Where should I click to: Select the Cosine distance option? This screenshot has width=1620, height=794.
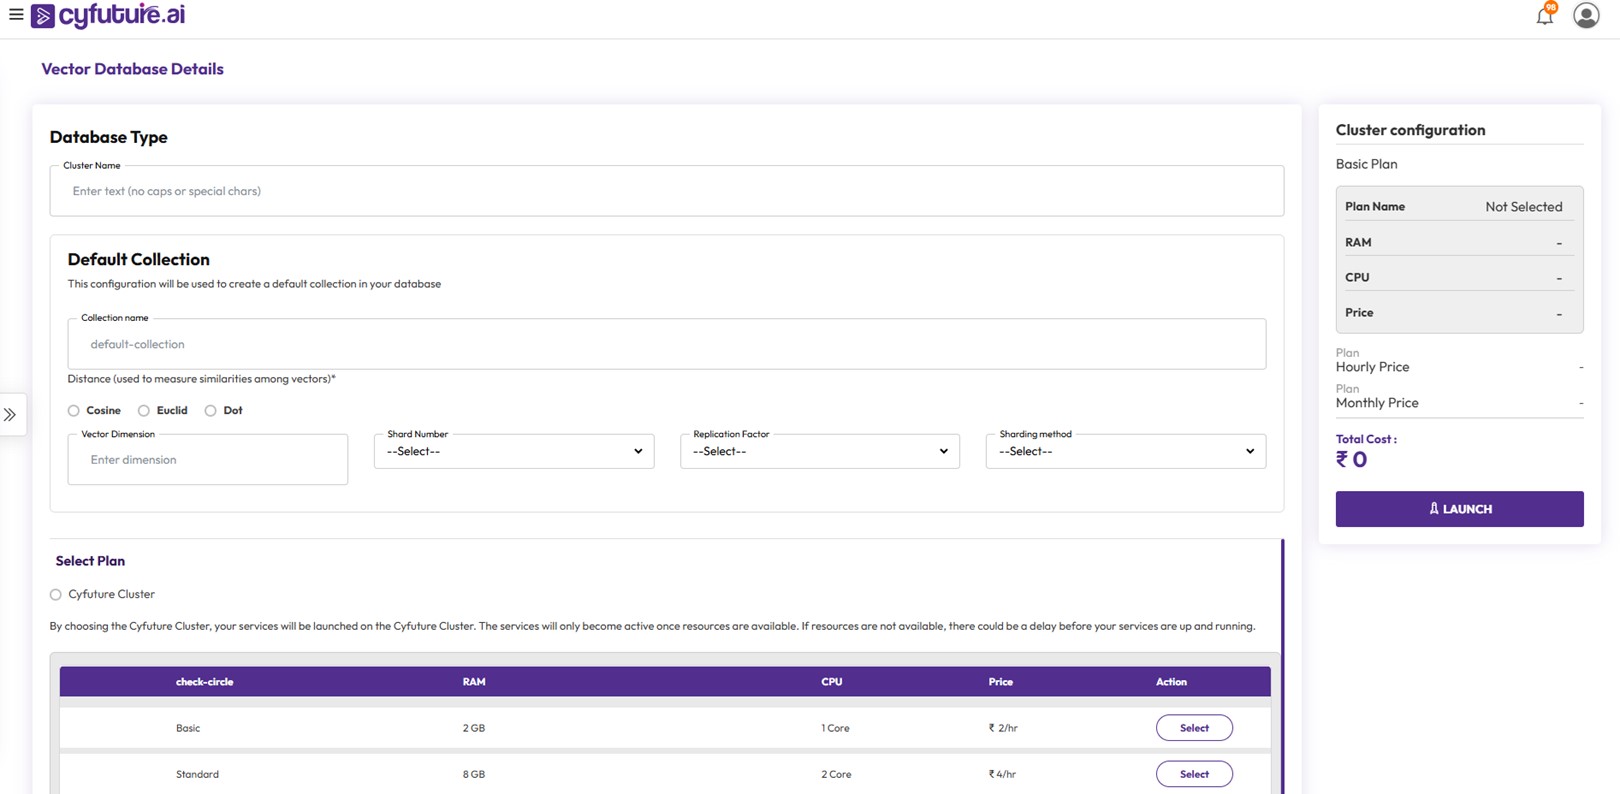[74, 411]
